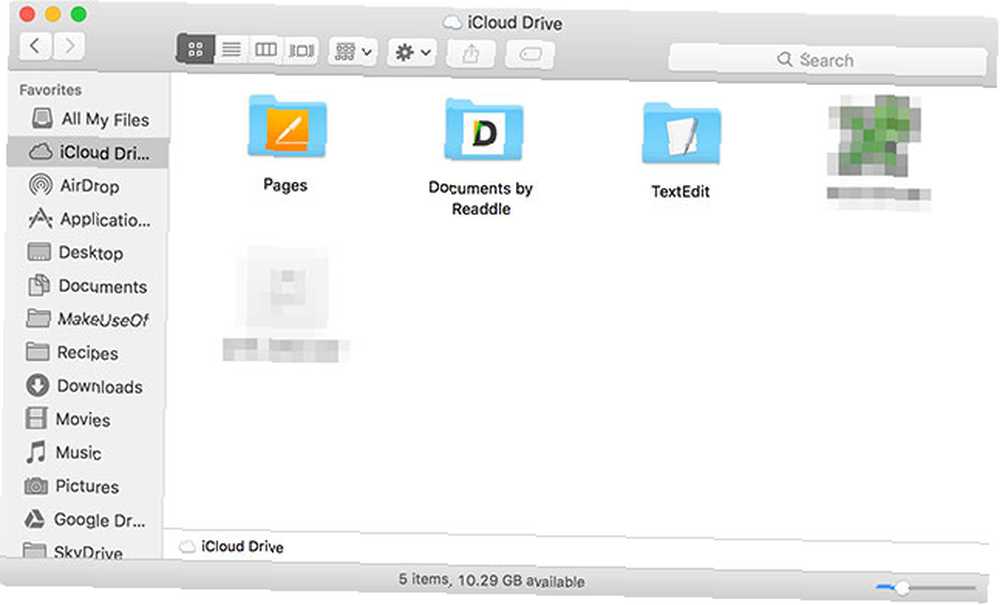
Task: Go to Desktop in the sidebar
Action: [x=89, y=252]
